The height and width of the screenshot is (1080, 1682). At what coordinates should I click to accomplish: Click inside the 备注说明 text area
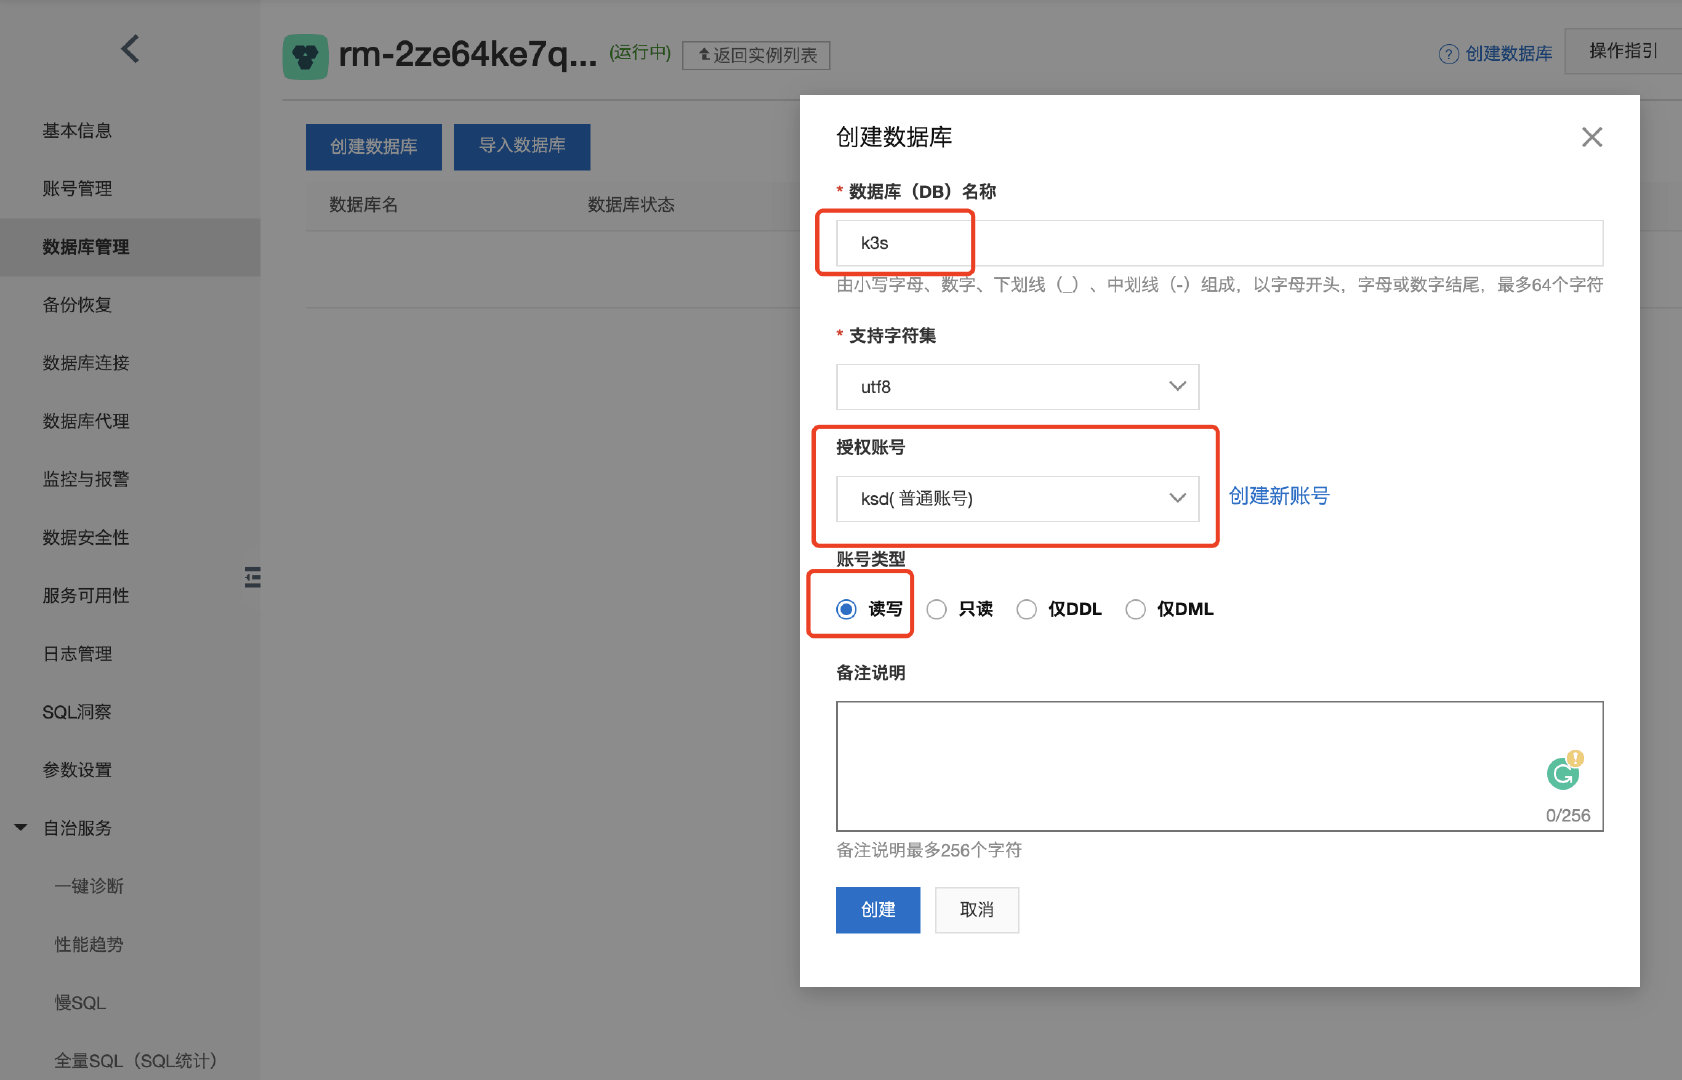(1220, 766)
